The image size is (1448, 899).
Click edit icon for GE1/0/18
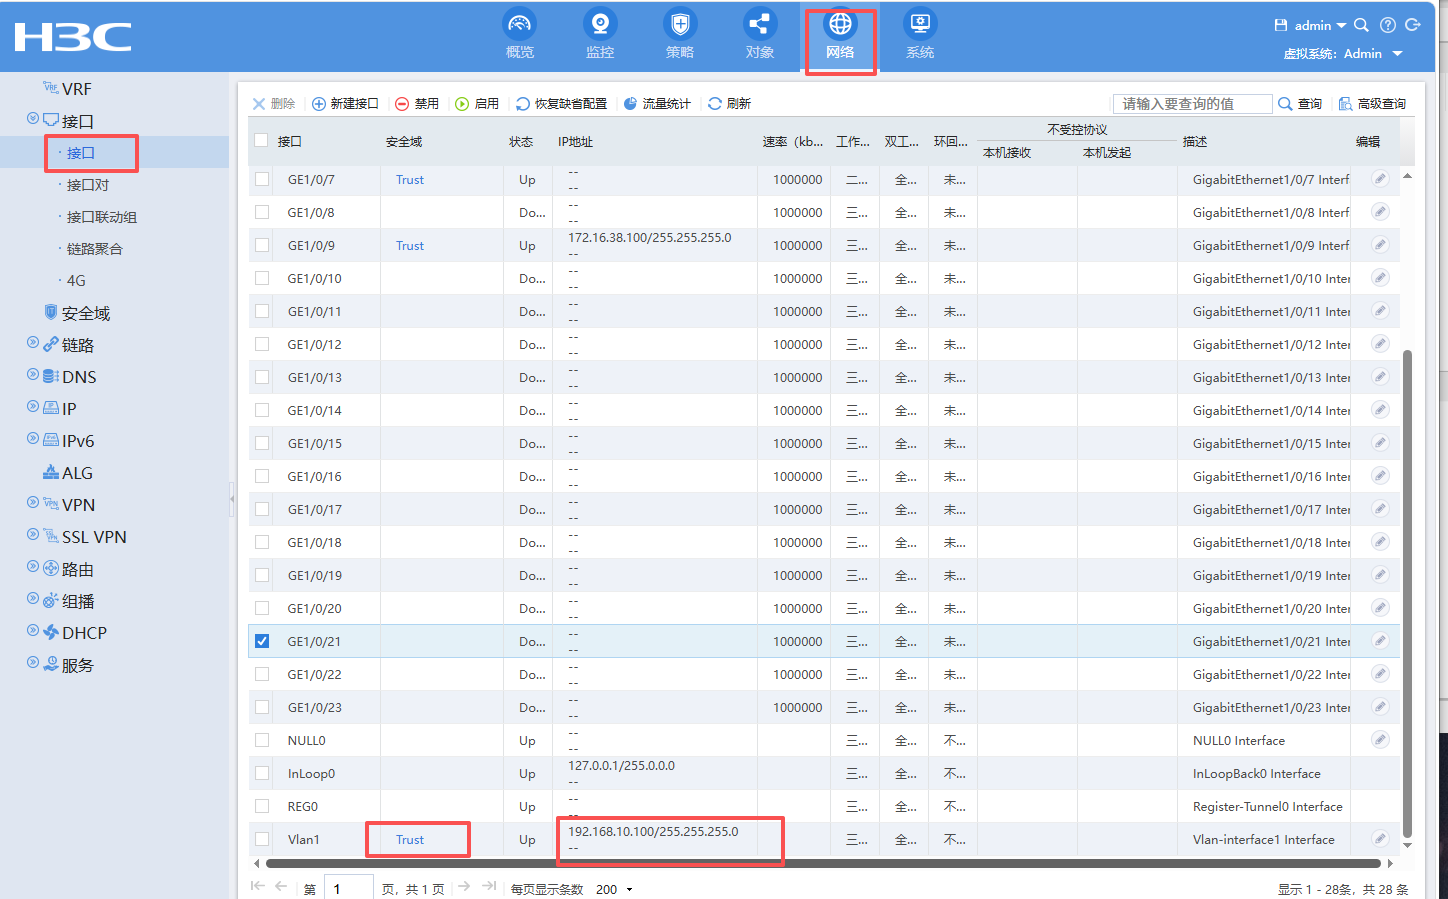(1380, 542)
